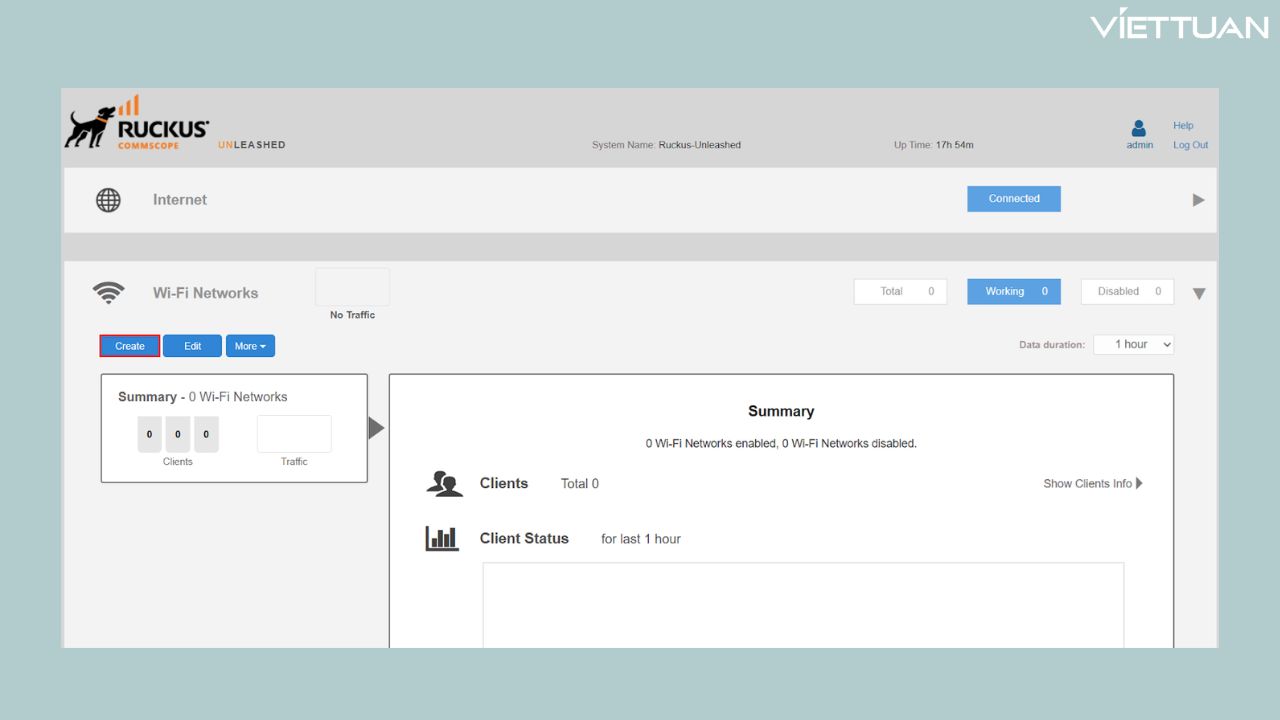Click the Internet globe icon

(x=108, y=200)
